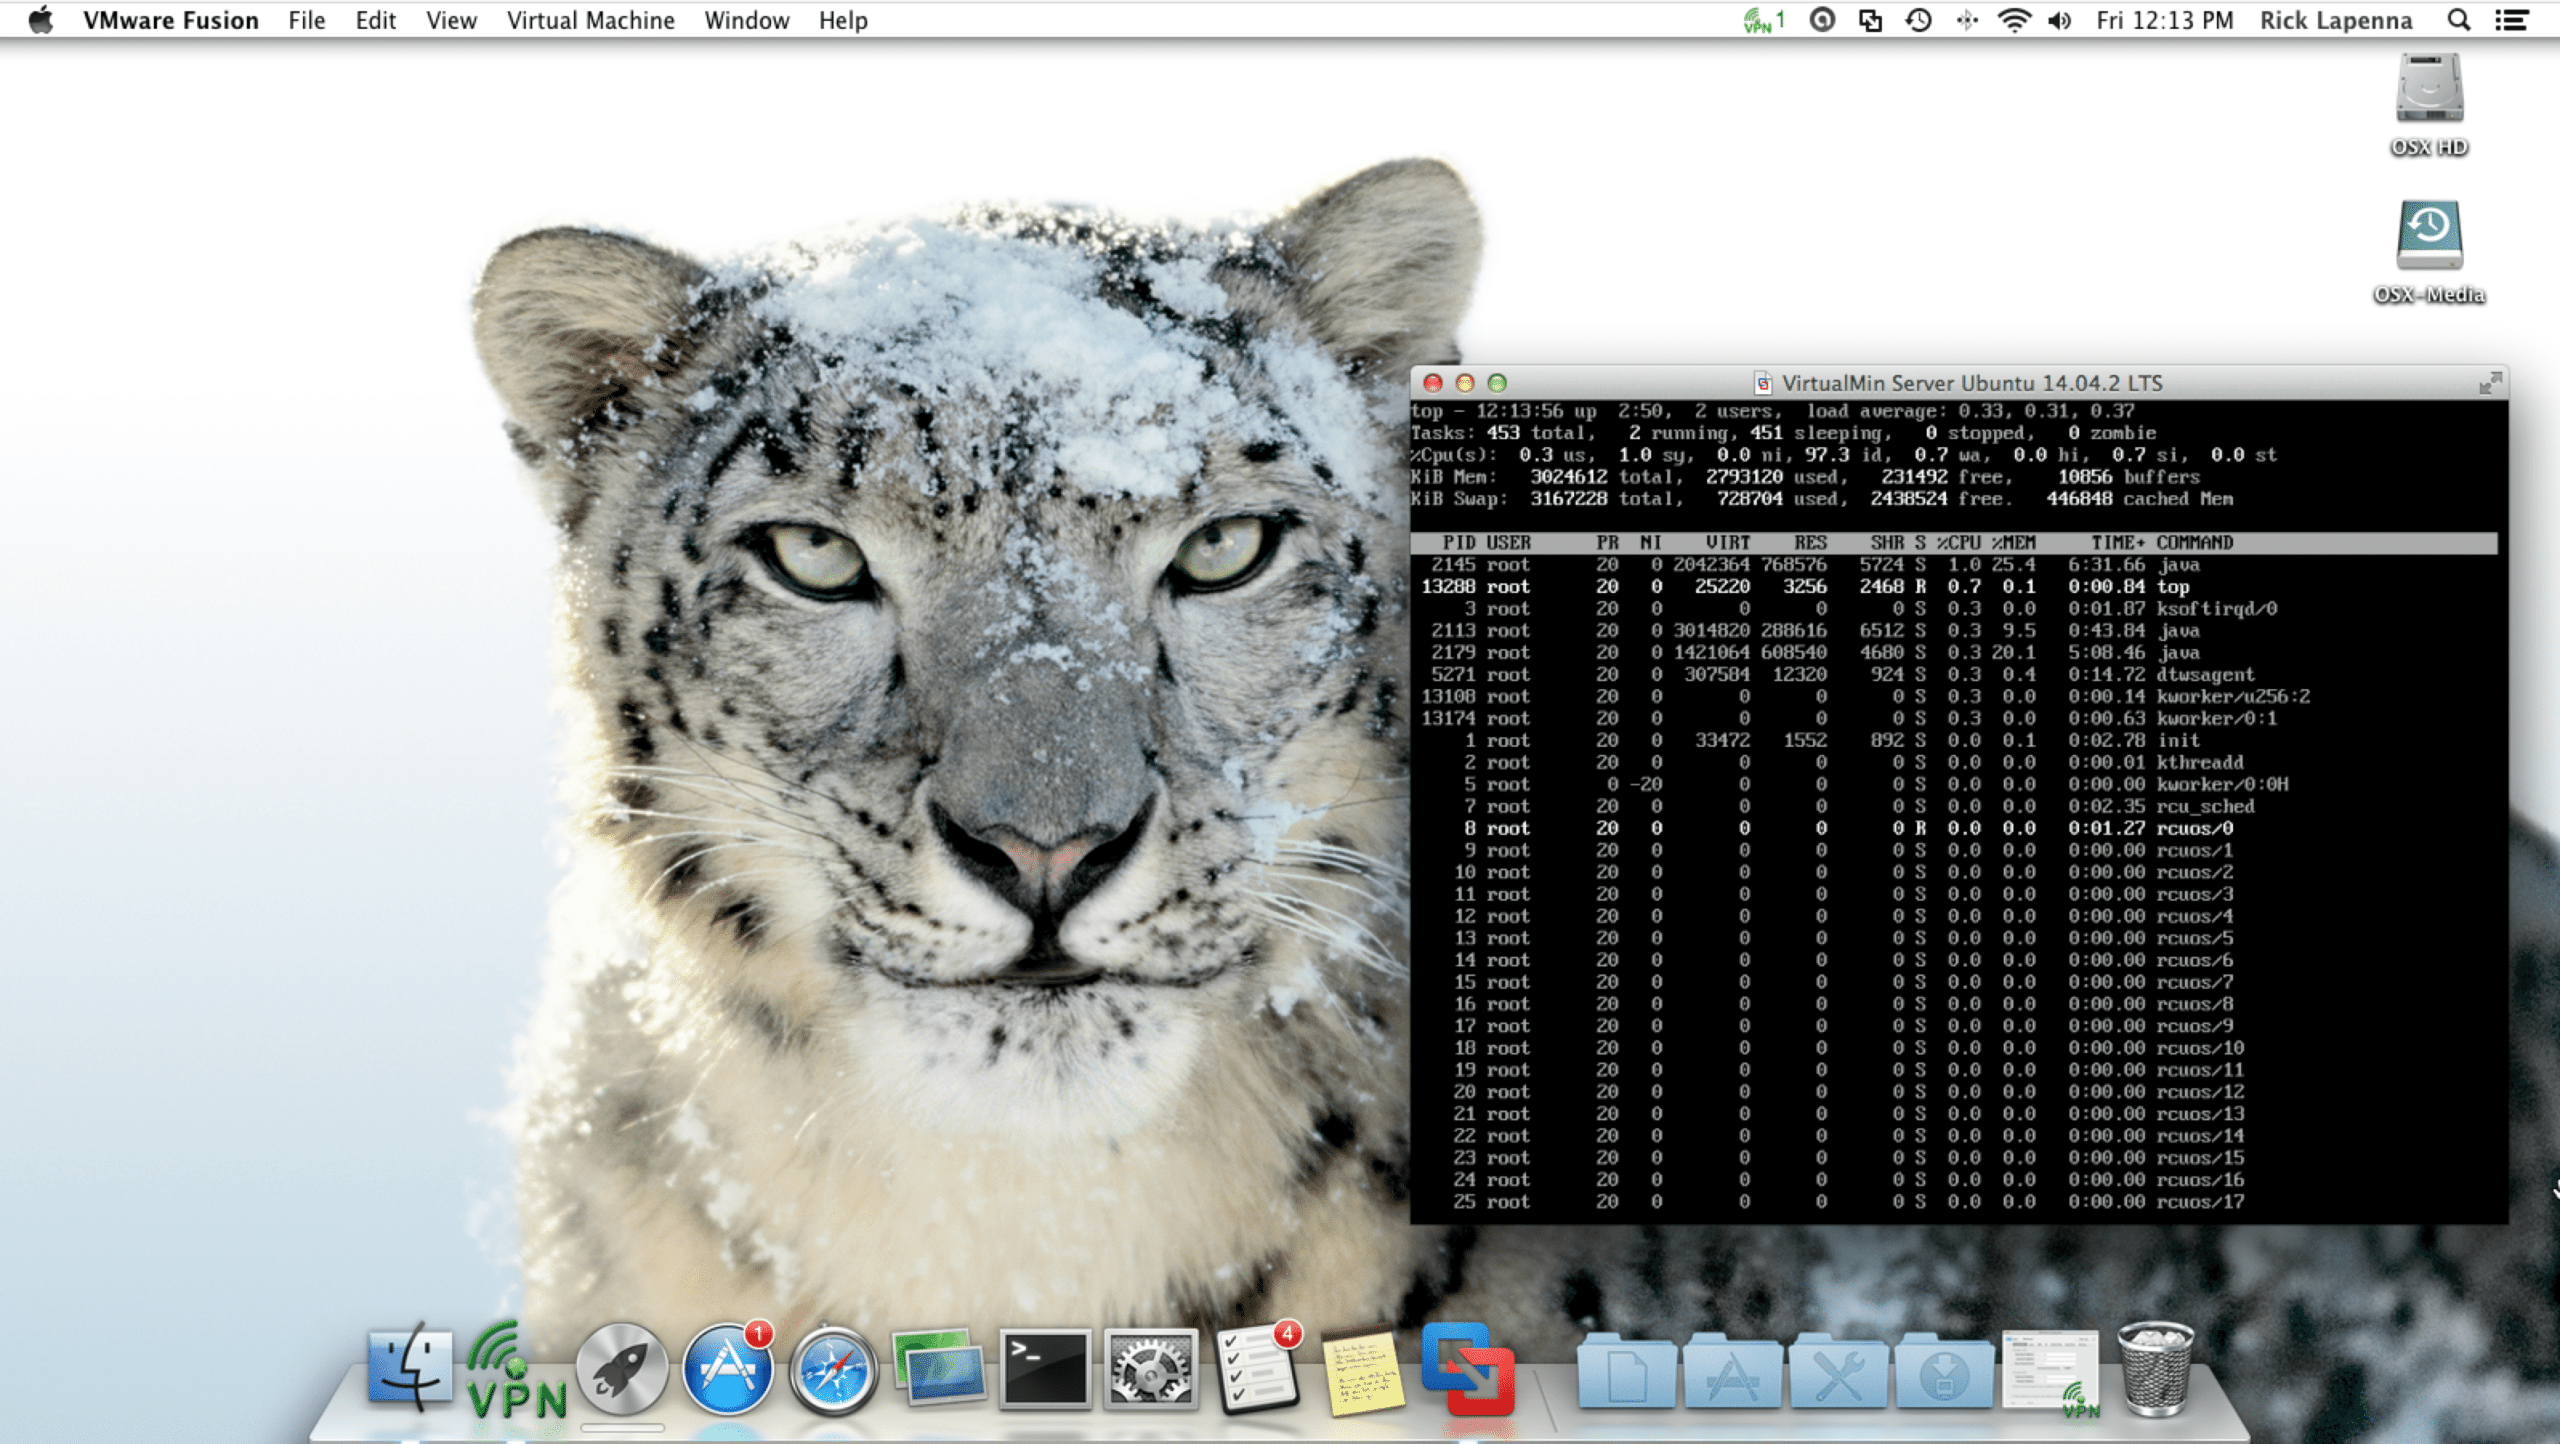Click the KiB Mem summary line

(1805, 477)
